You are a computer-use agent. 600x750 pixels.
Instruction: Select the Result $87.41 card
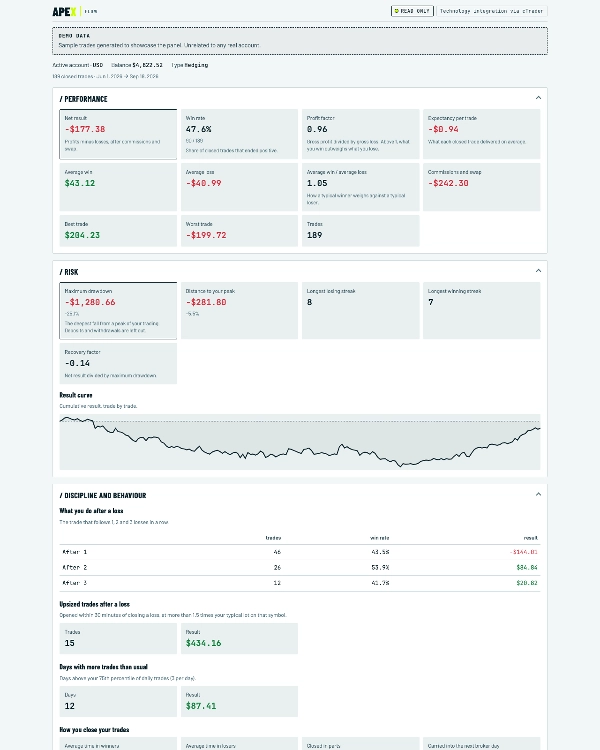[x=239, y=702]
